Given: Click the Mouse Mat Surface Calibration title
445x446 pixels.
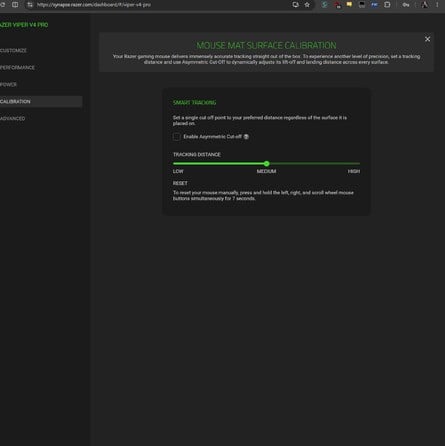Looking at the screenshot, I should pyautogui.click(x=266, y=45).
